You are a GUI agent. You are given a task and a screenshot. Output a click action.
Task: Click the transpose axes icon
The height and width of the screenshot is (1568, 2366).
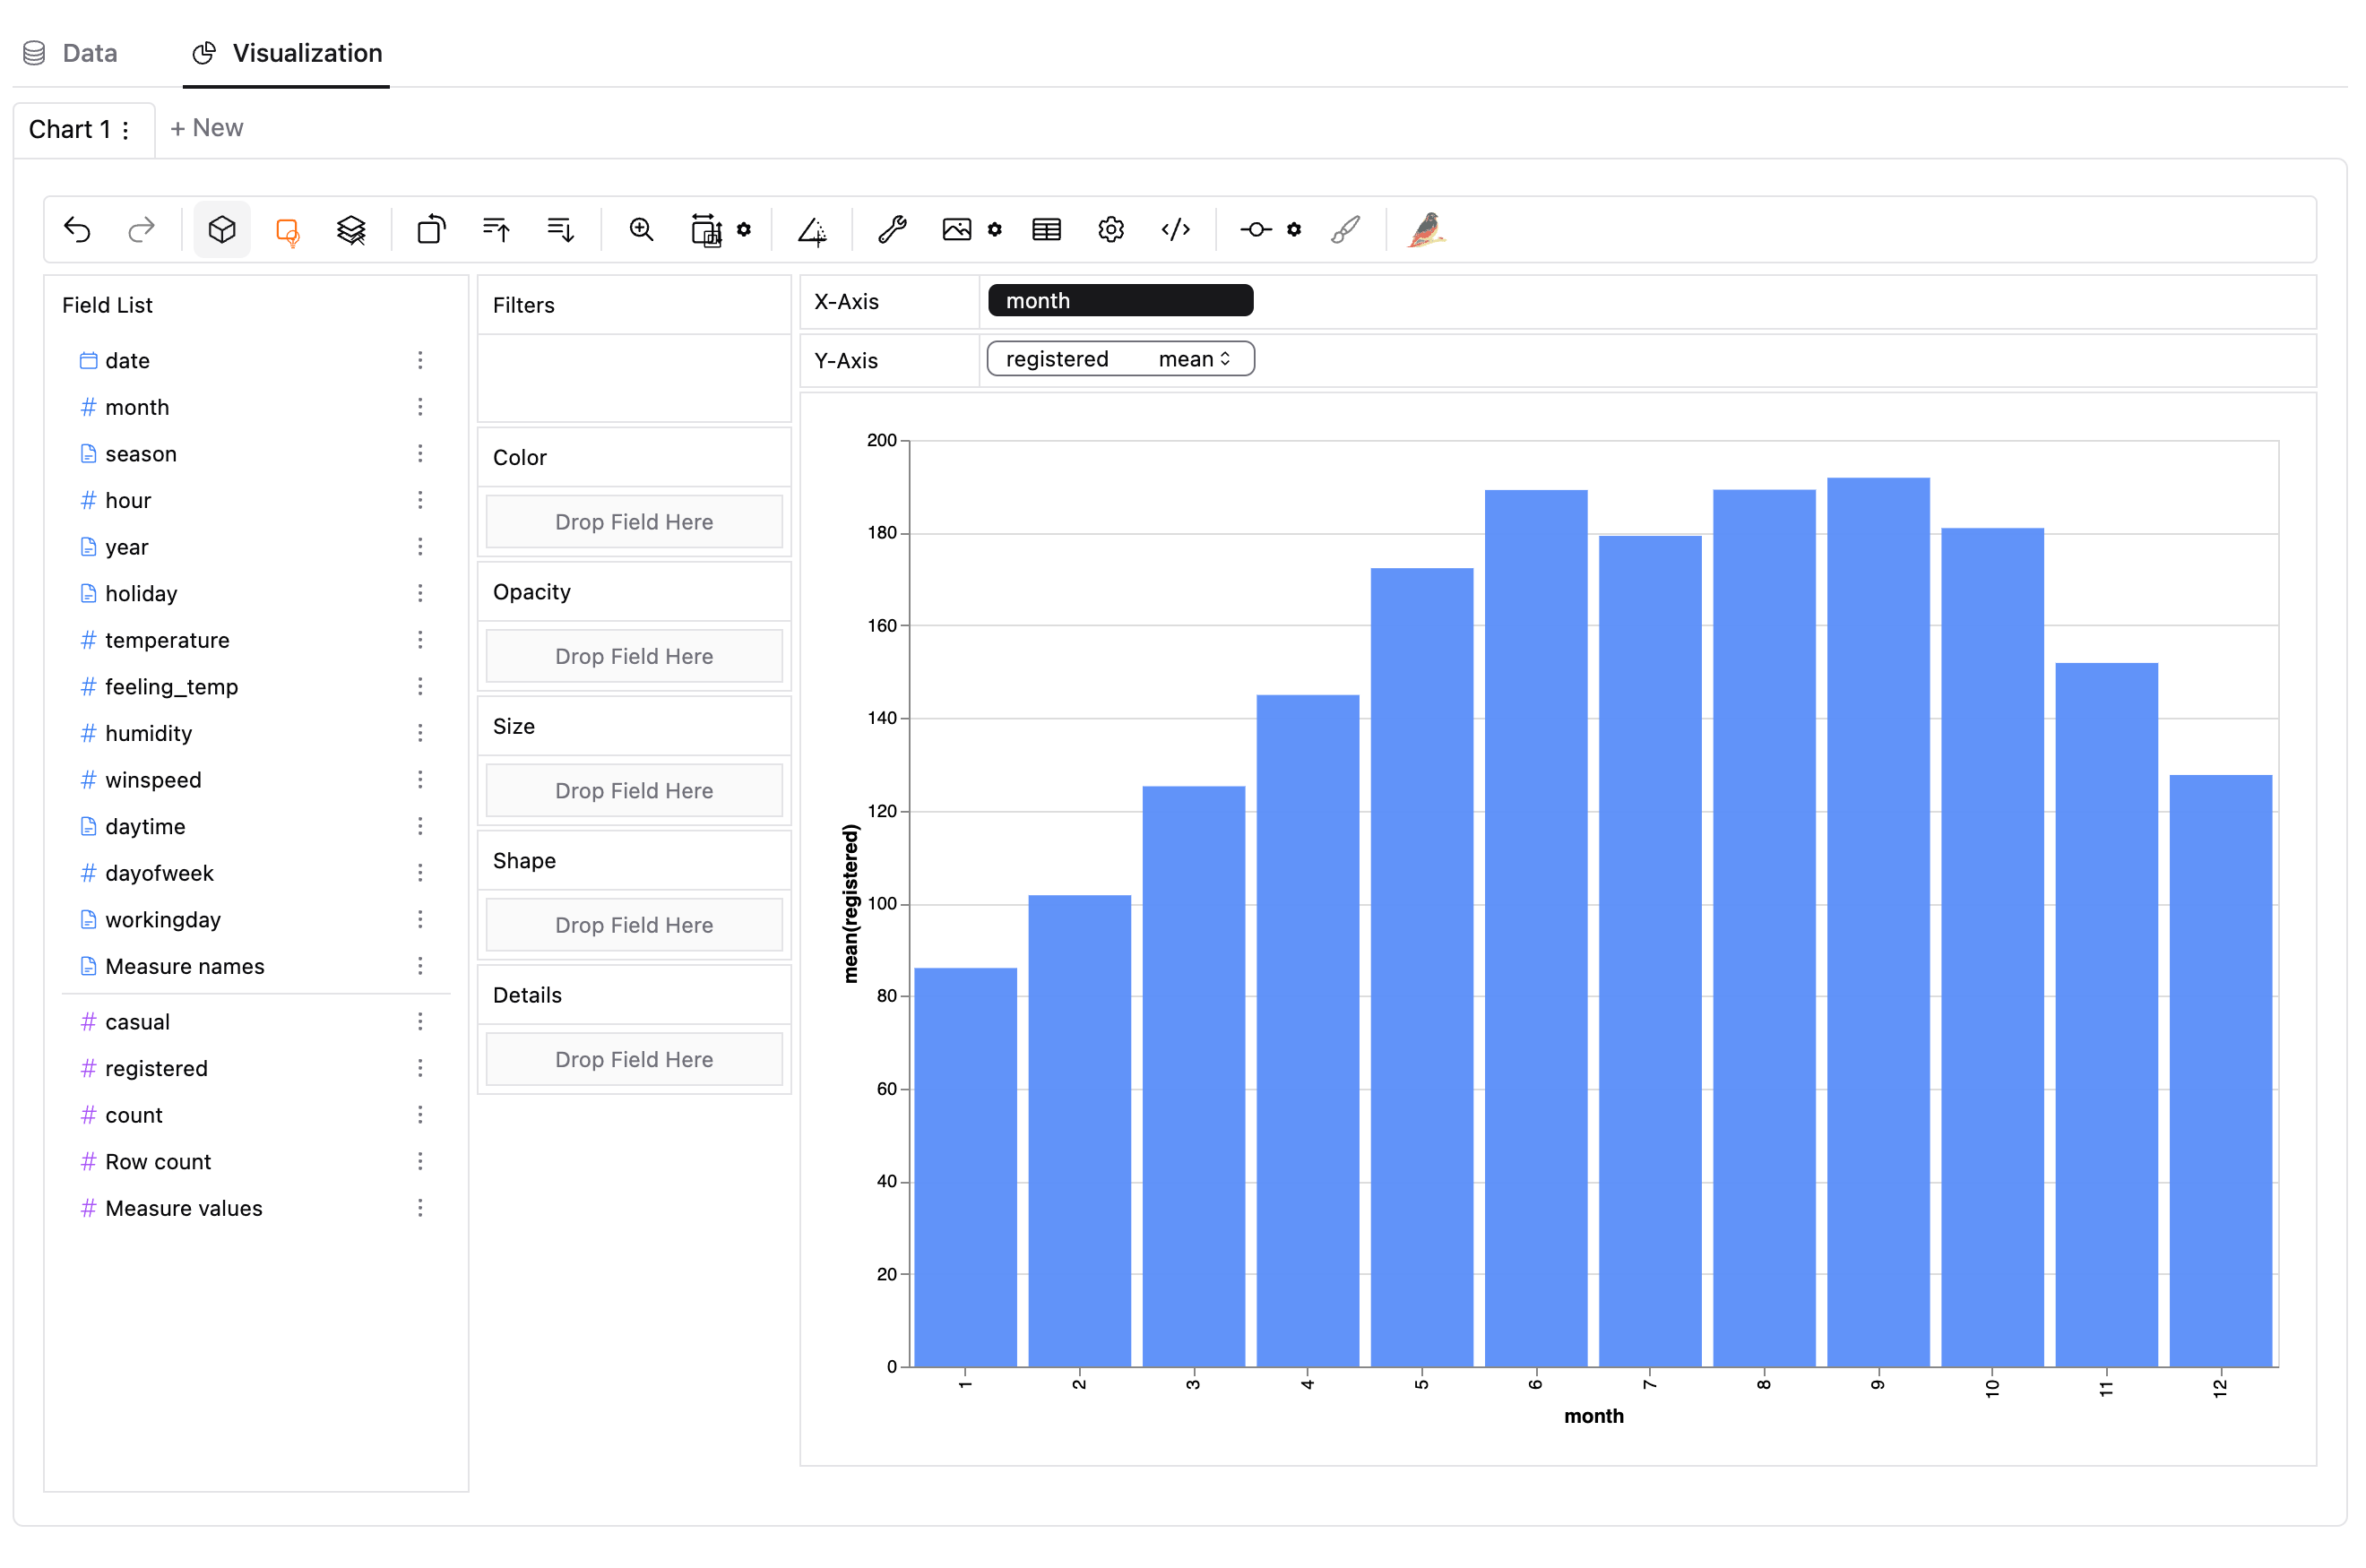431,230
